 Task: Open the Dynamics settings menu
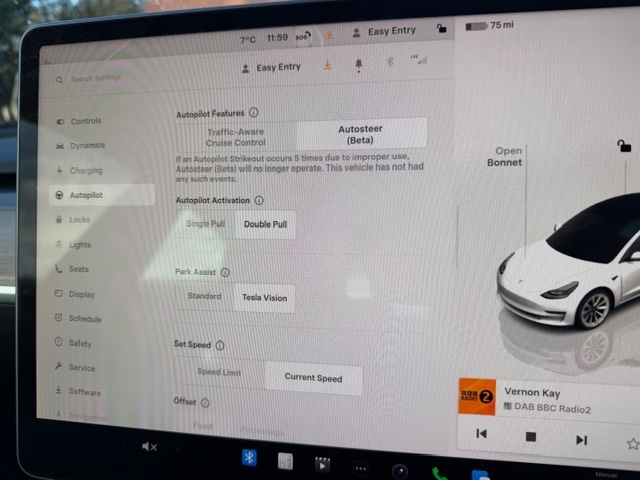point(81,146)
